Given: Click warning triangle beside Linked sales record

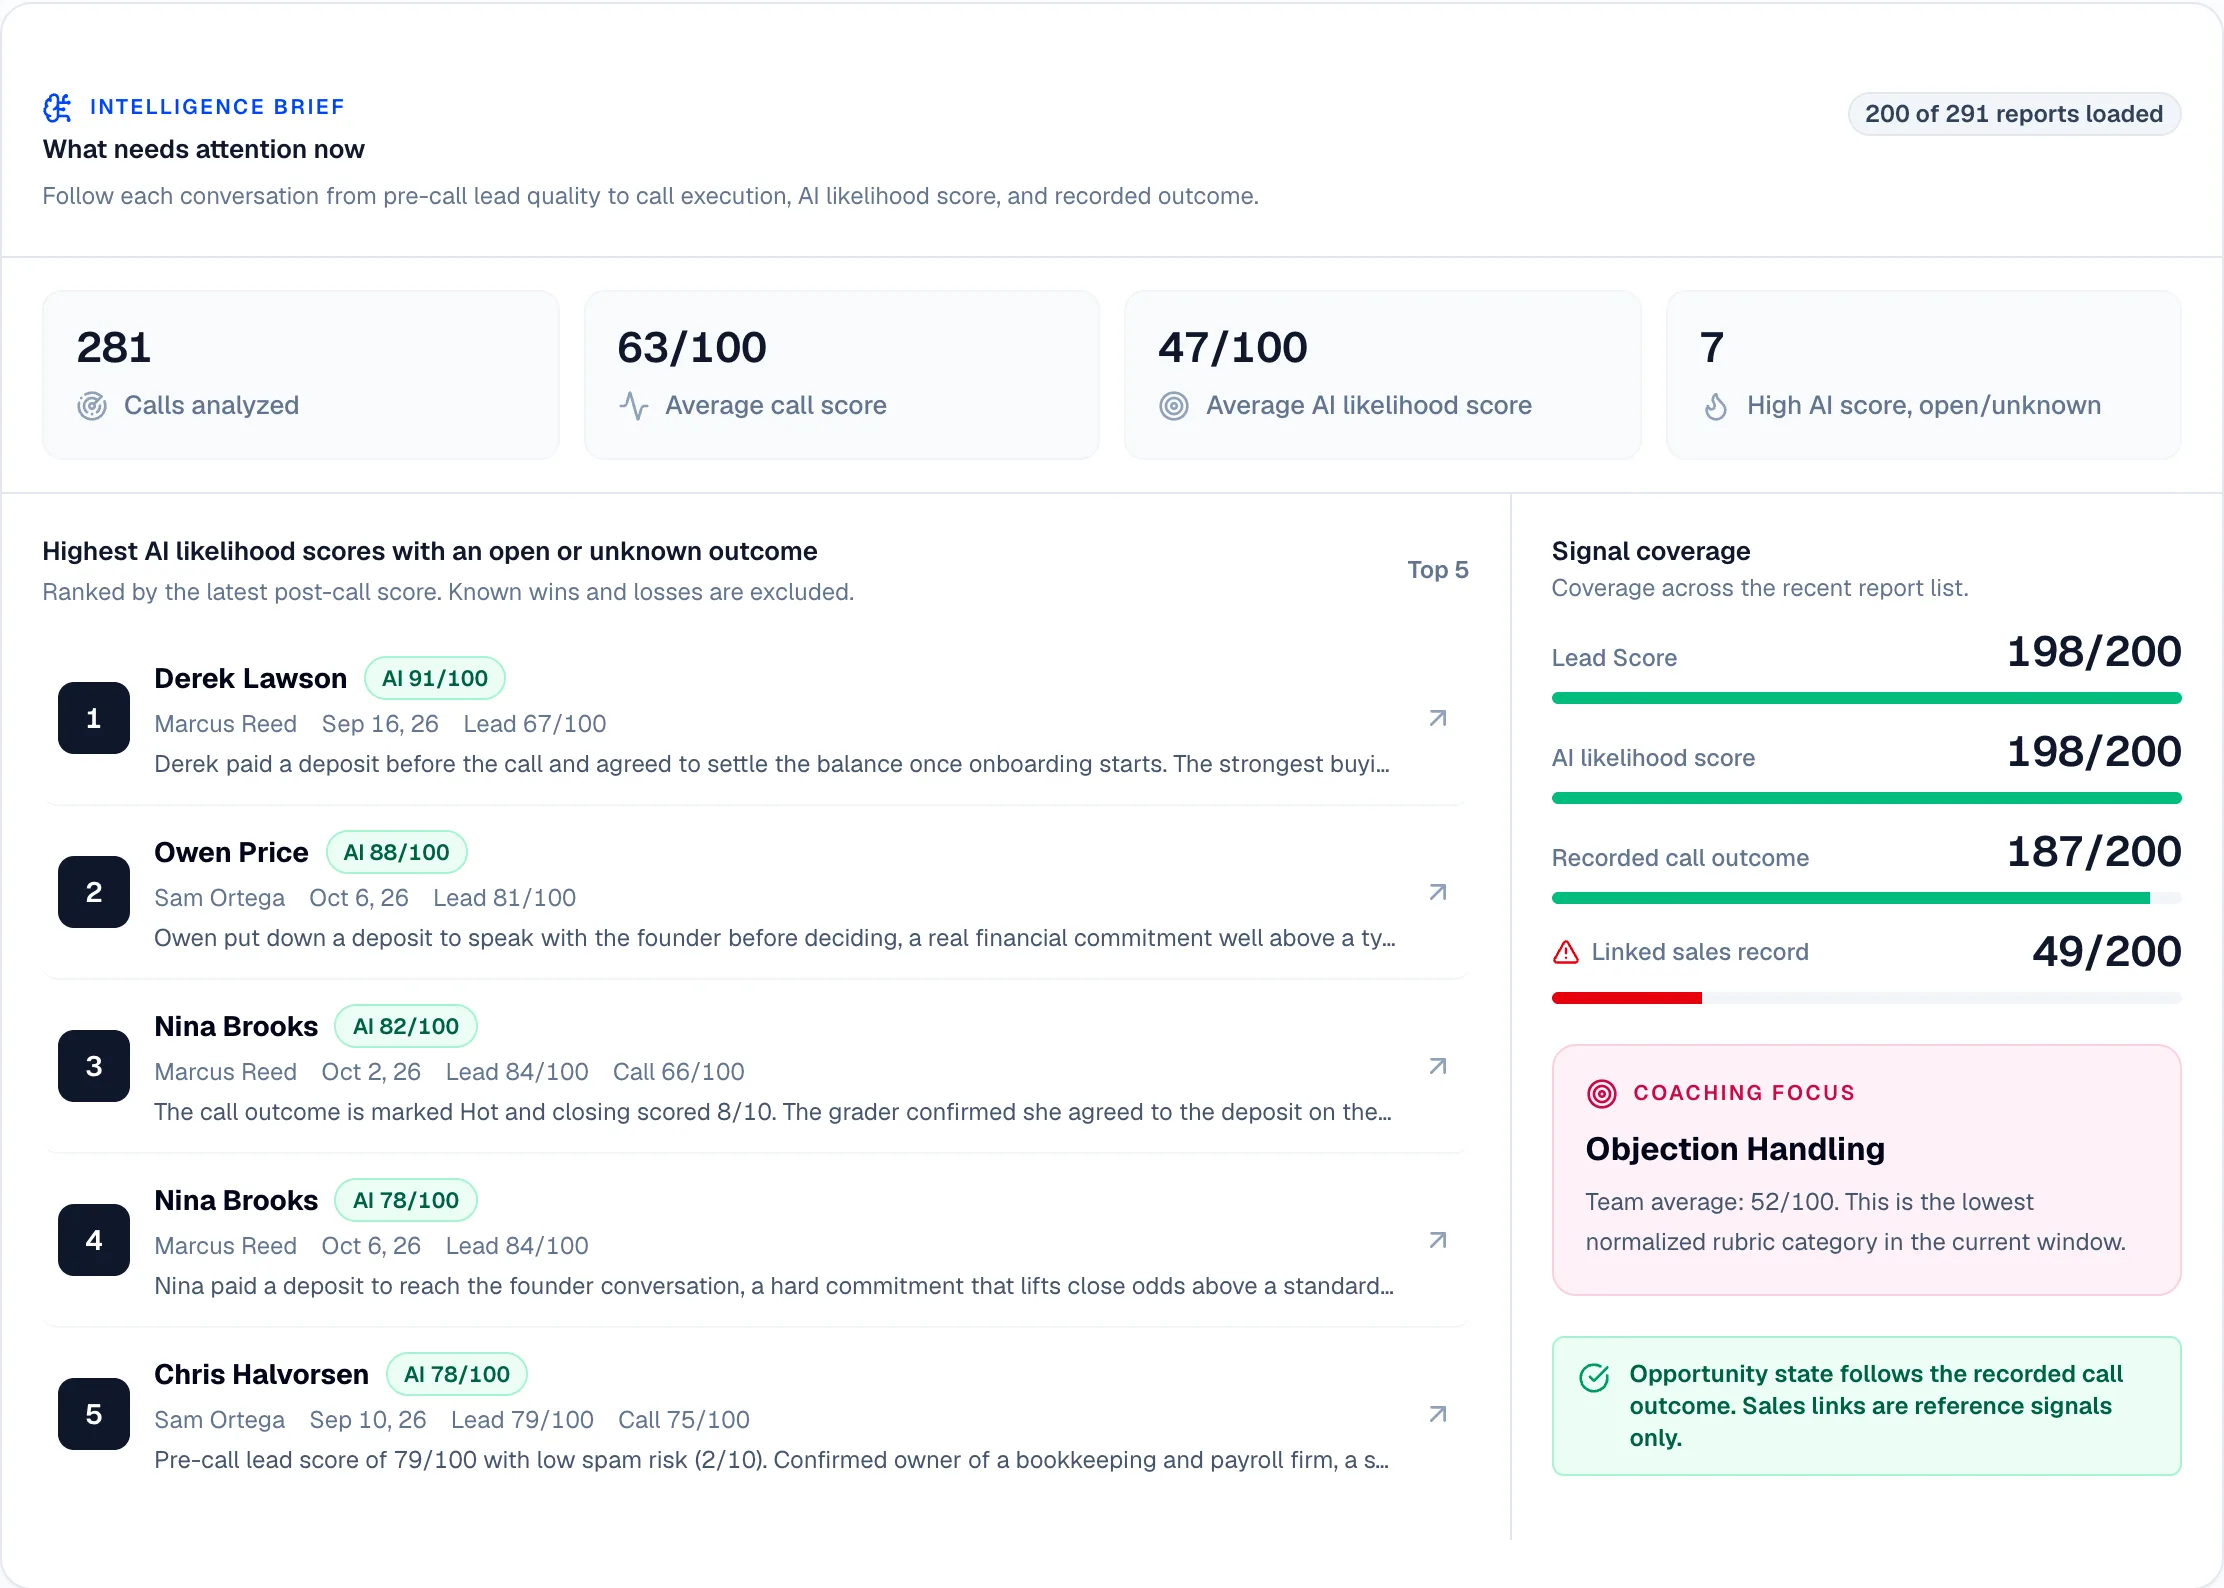Looking at the screenshot, I should pyautogui.click(x=1566, y=952).
